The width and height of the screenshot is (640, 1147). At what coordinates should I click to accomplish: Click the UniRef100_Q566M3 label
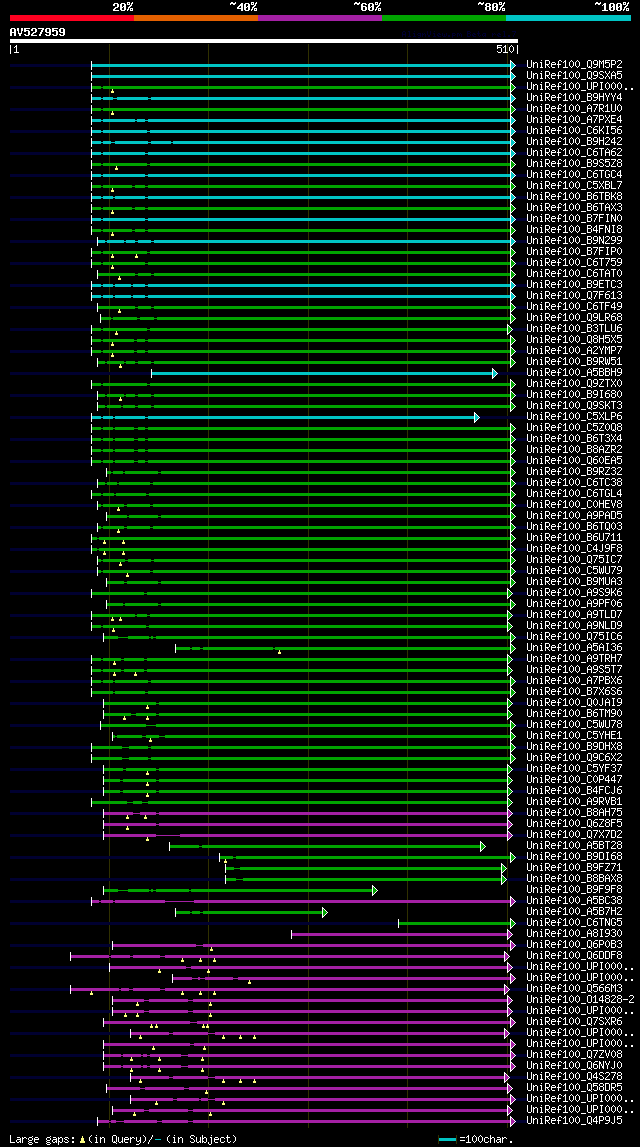click(x=574, y=989)
